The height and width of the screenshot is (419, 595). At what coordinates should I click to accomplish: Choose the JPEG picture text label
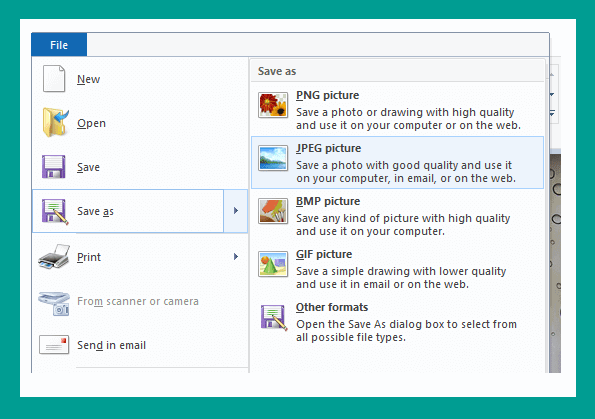click(x=328, y=148)
